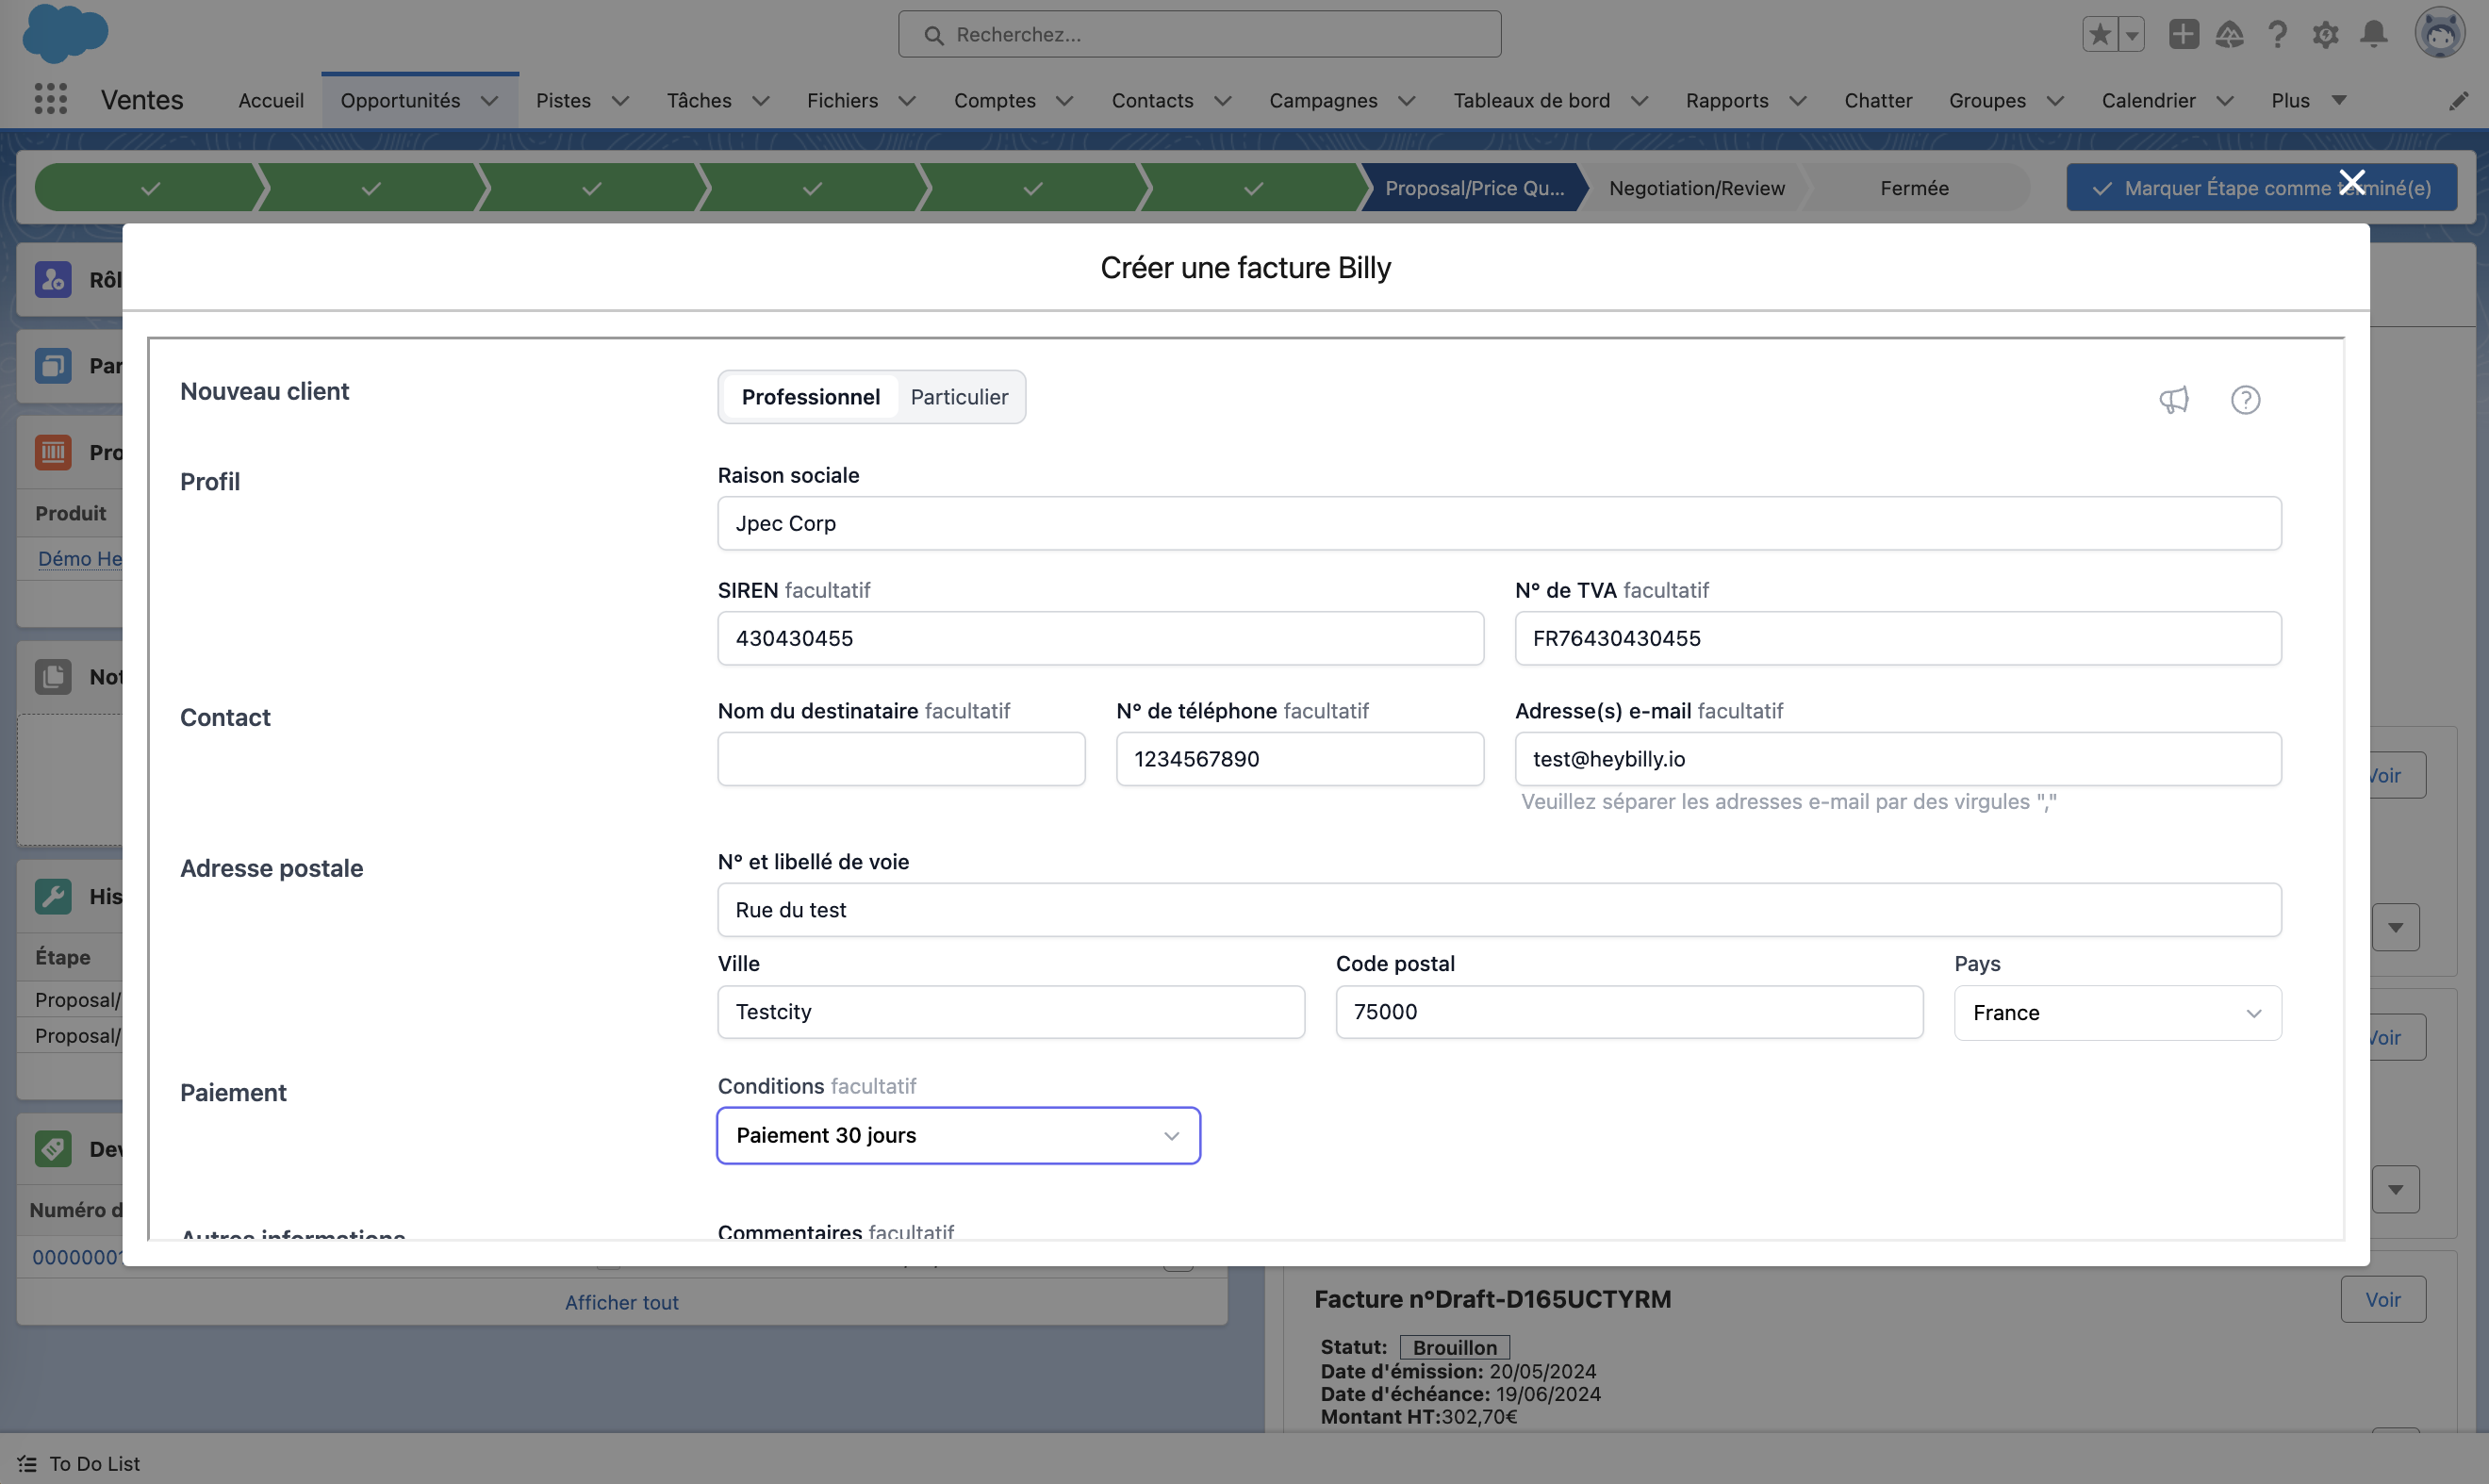Select the Professionnel client type
Screen dimensions: 2489x1484
coord(810,397)
